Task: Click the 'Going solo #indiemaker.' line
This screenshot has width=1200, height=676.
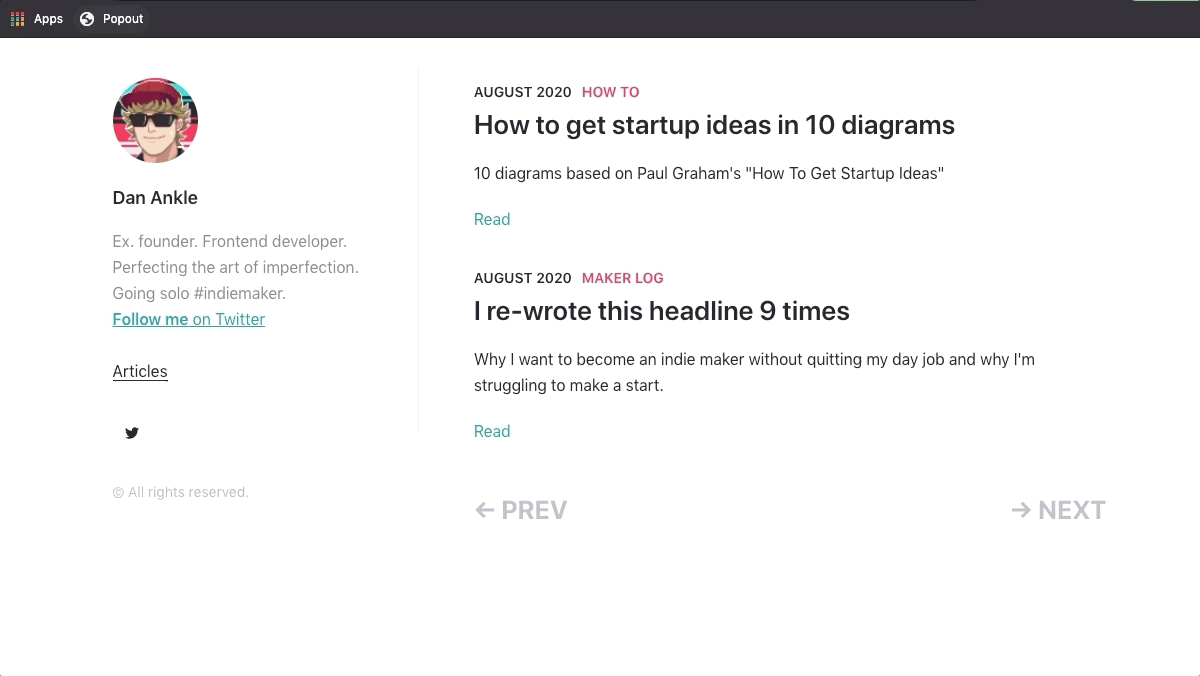Action: click(x=199, y=293)
